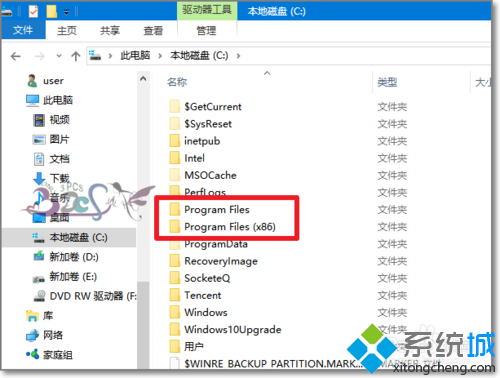Click the inetpub folder icon

pyautogui.click(x=175, y=141)
